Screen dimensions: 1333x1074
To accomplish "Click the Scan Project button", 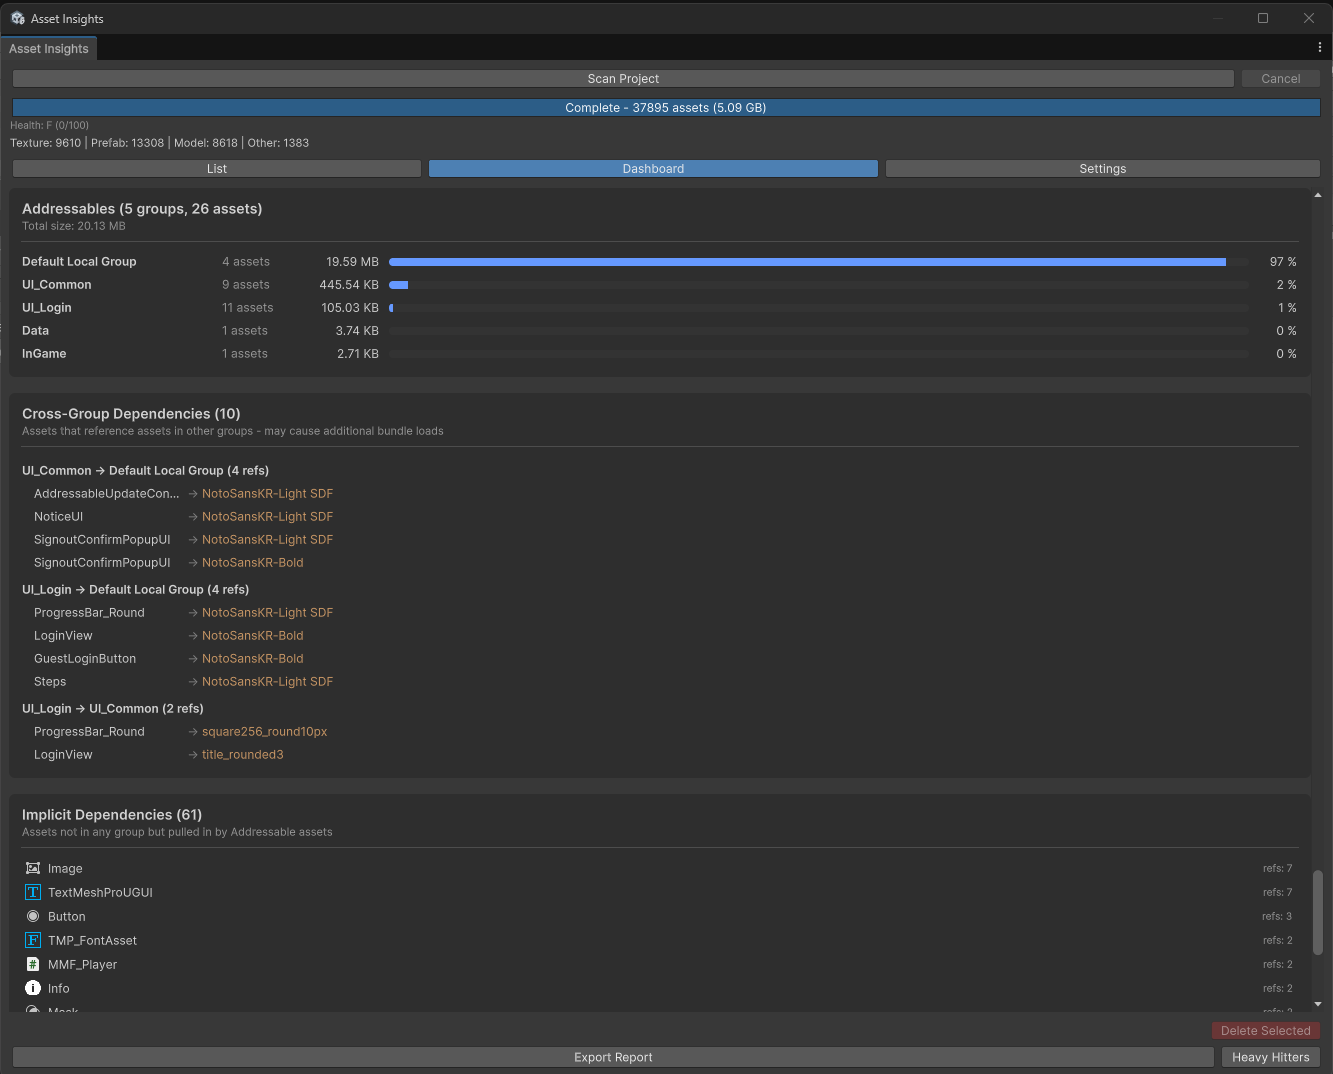I will tap(623, 79).
